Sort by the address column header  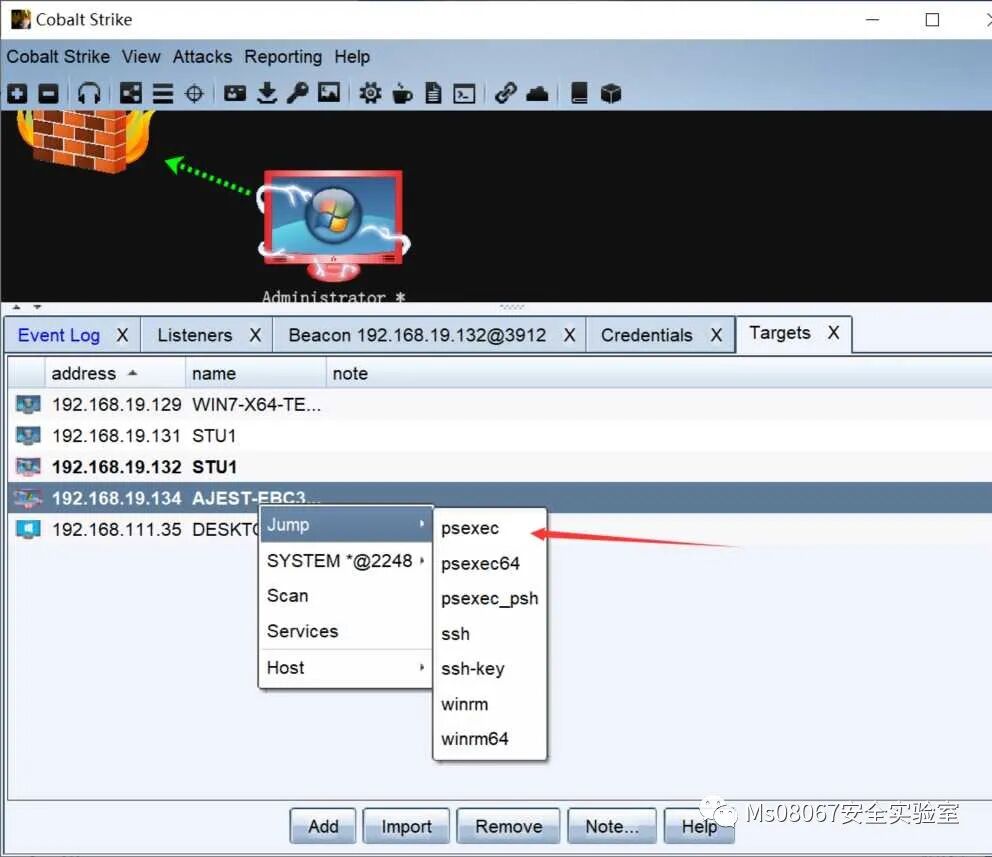(115, 373)
